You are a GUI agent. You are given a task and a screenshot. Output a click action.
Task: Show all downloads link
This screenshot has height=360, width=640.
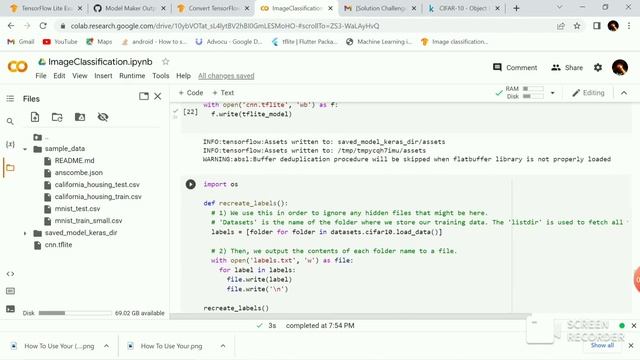[602, 345]
